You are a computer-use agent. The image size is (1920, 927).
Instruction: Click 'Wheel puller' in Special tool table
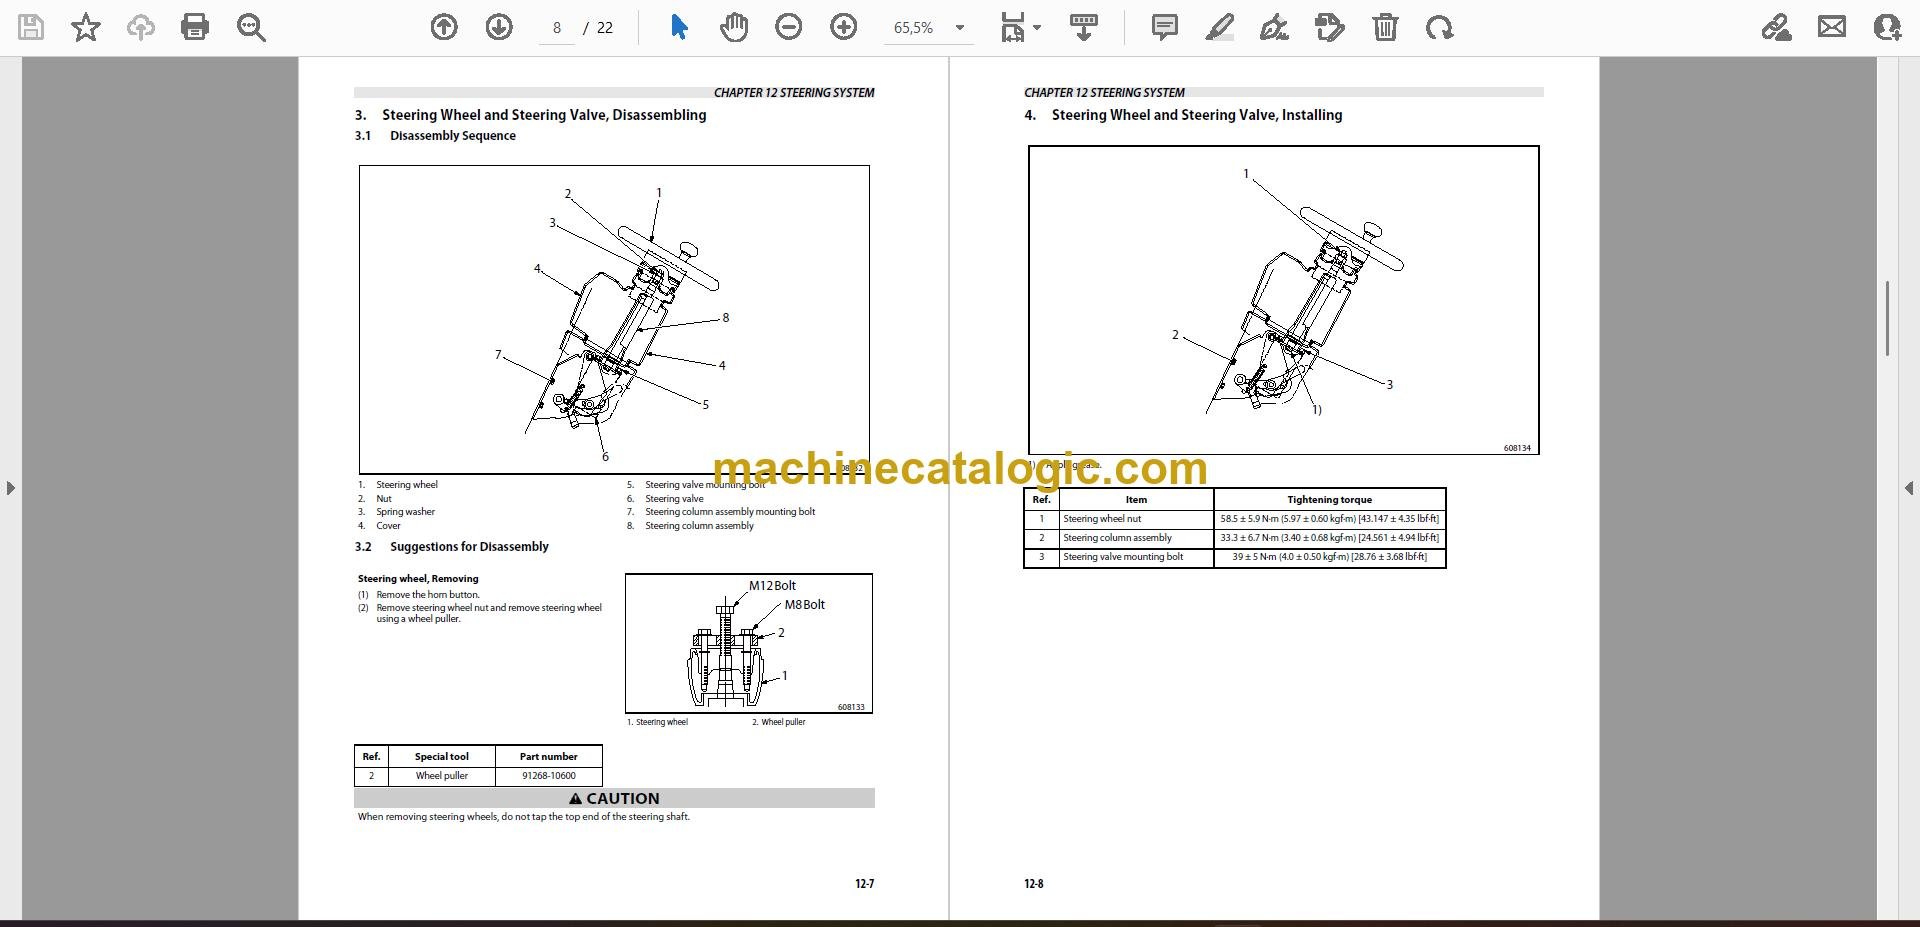(x=442, y=776)
